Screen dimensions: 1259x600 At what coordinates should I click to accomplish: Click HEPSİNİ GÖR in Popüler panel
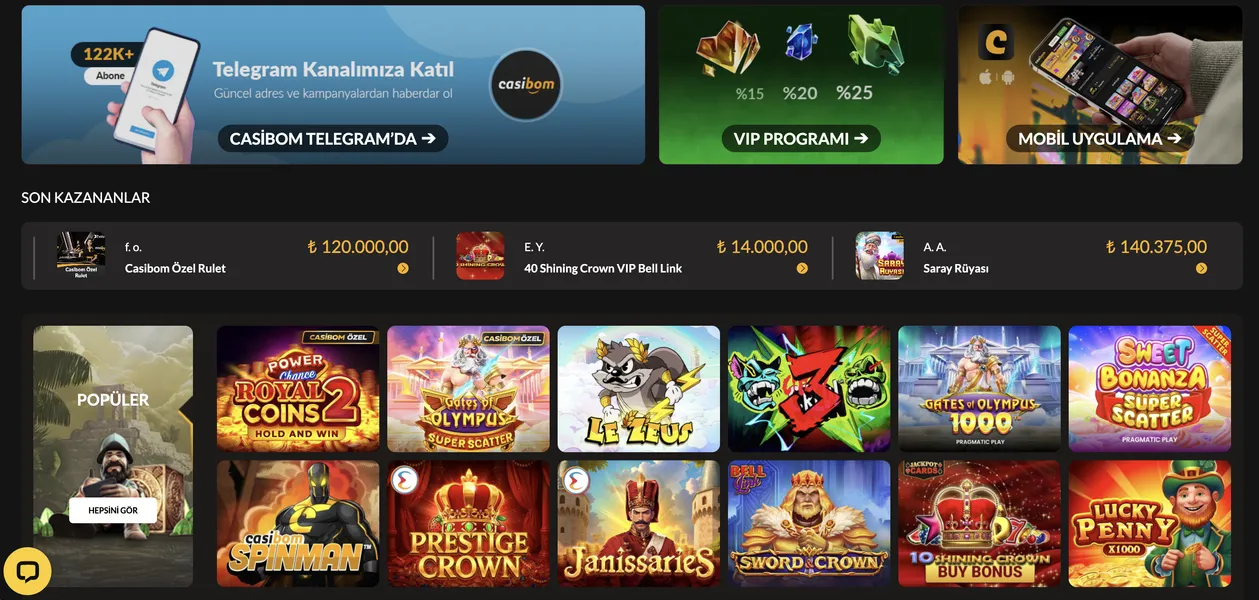point(113,510)
